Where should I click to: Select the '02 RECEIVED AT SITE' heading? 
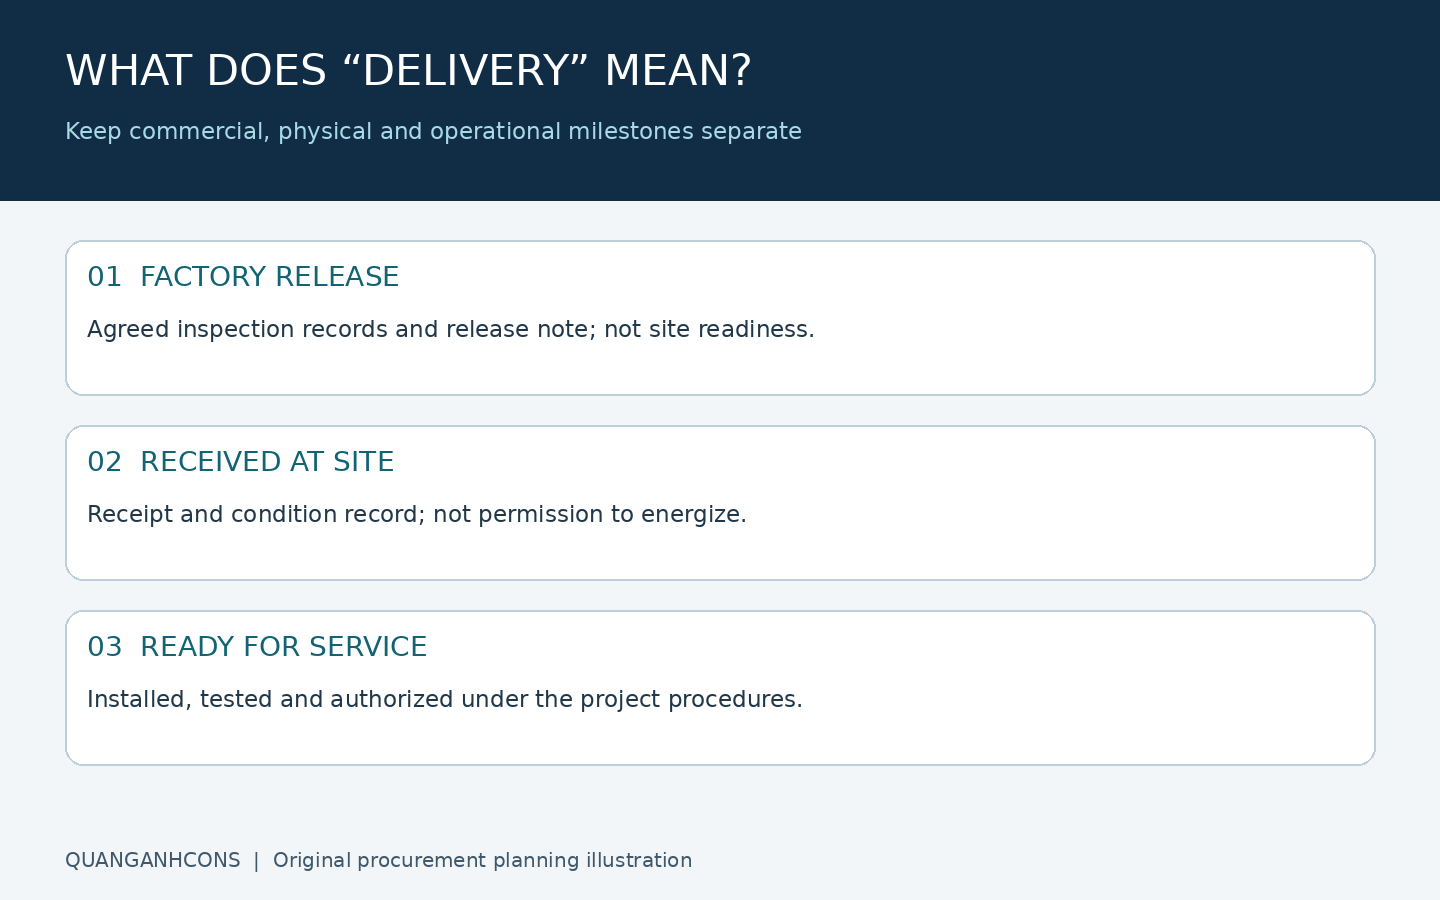pos(241,462)
